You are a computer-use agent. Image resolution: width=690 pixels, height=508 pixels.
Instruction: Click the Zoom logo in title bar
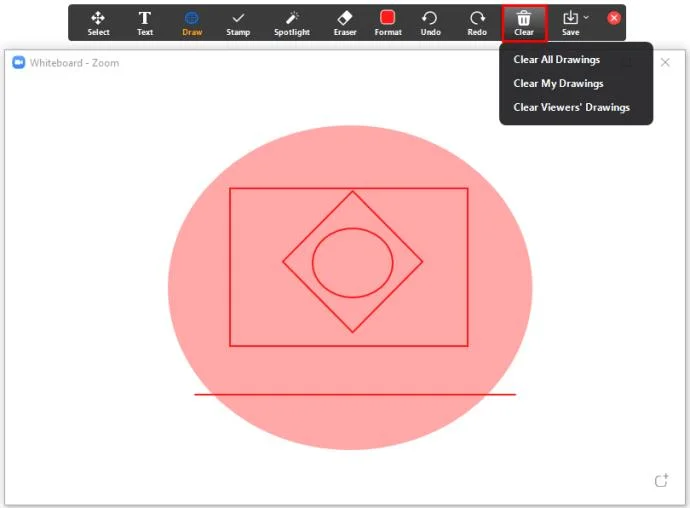pos(18,63)
